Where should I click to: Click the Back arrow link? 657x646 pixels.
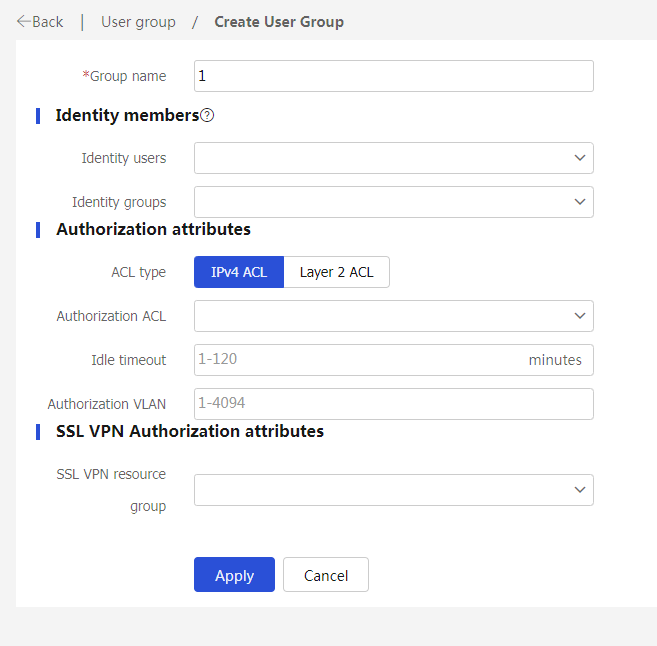(x=40, y=22)
